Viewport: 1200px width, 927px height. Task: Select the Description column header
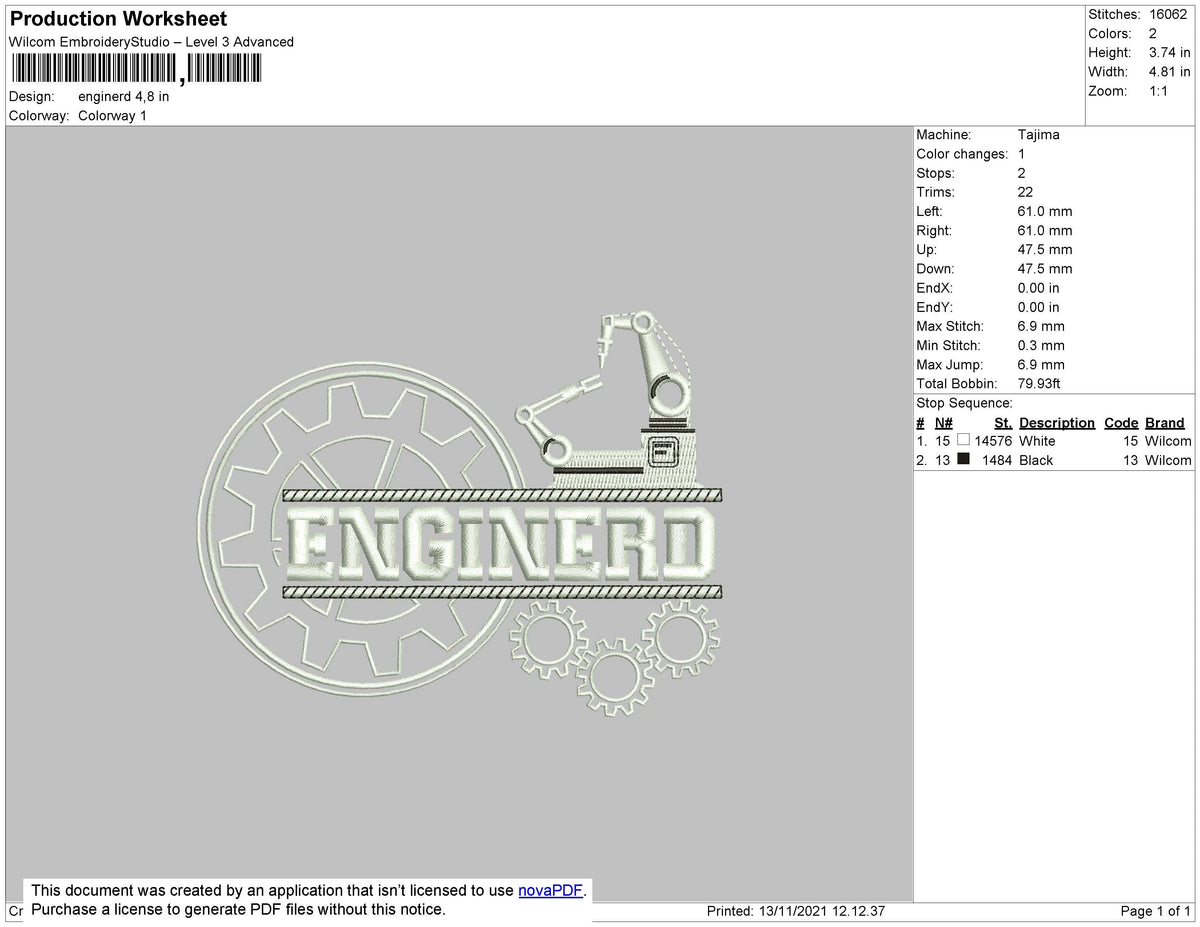click(1057, 422)
